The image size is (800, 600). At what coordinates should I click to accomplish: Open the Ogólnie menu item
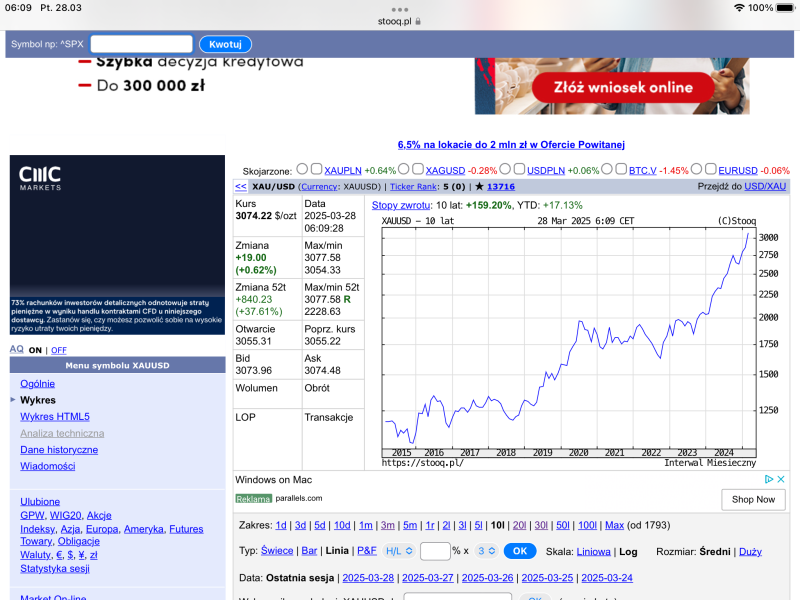click(x=38, y=384)
